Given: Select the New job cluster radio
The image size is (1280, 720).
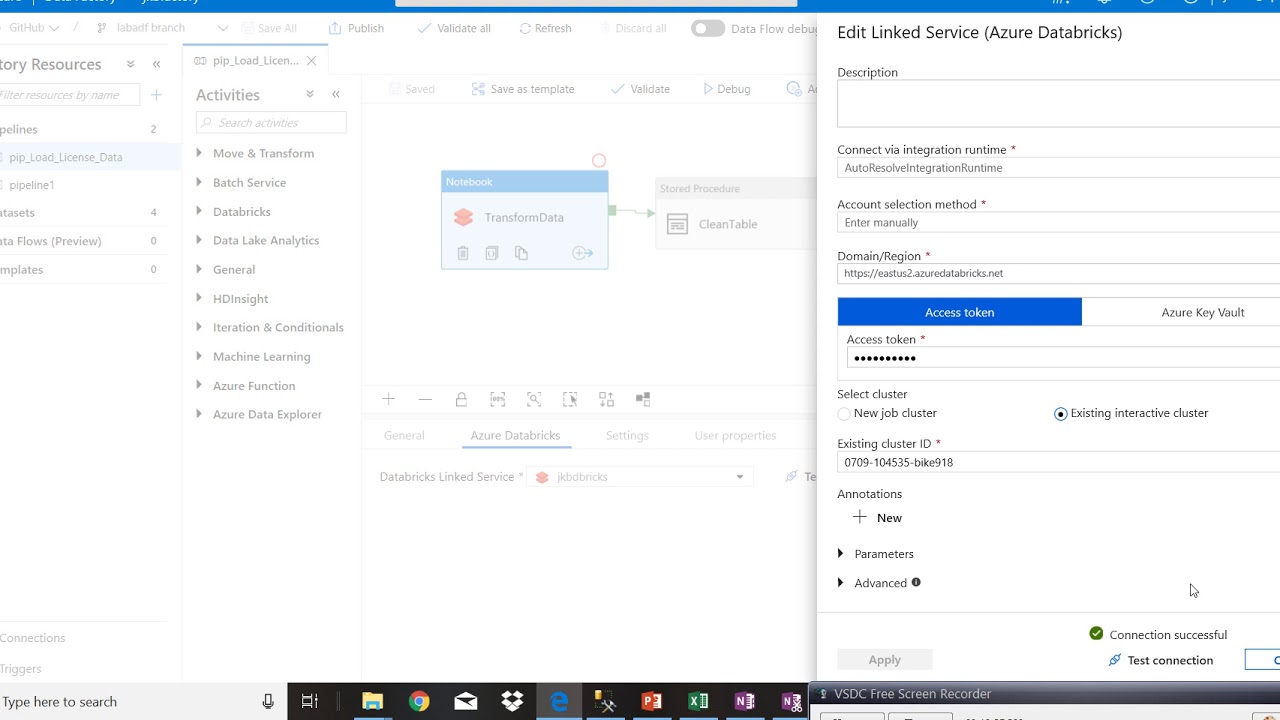Looking at the screenshot, I should click(x=844, y=414).
